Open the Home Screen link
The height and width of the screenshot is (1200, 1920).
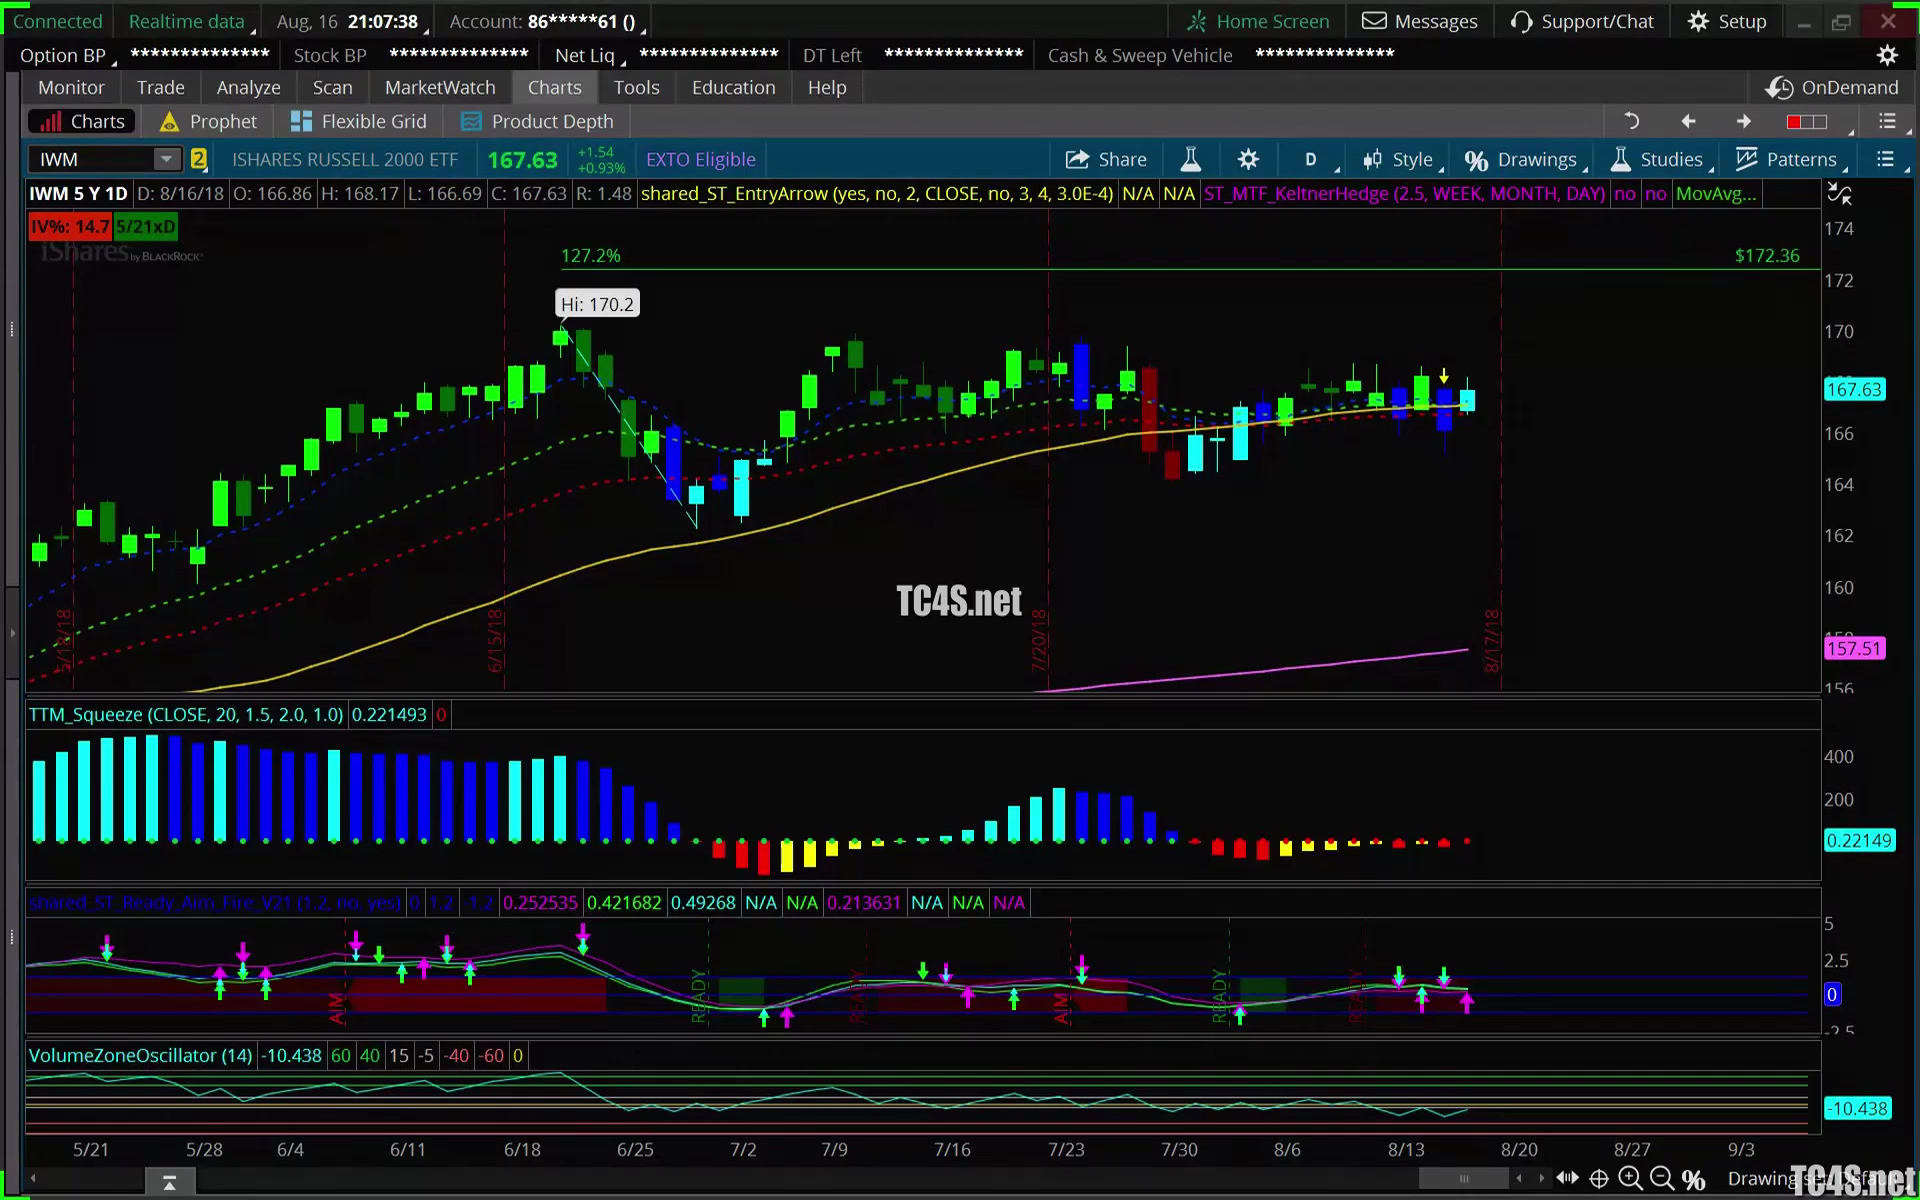1258,21
